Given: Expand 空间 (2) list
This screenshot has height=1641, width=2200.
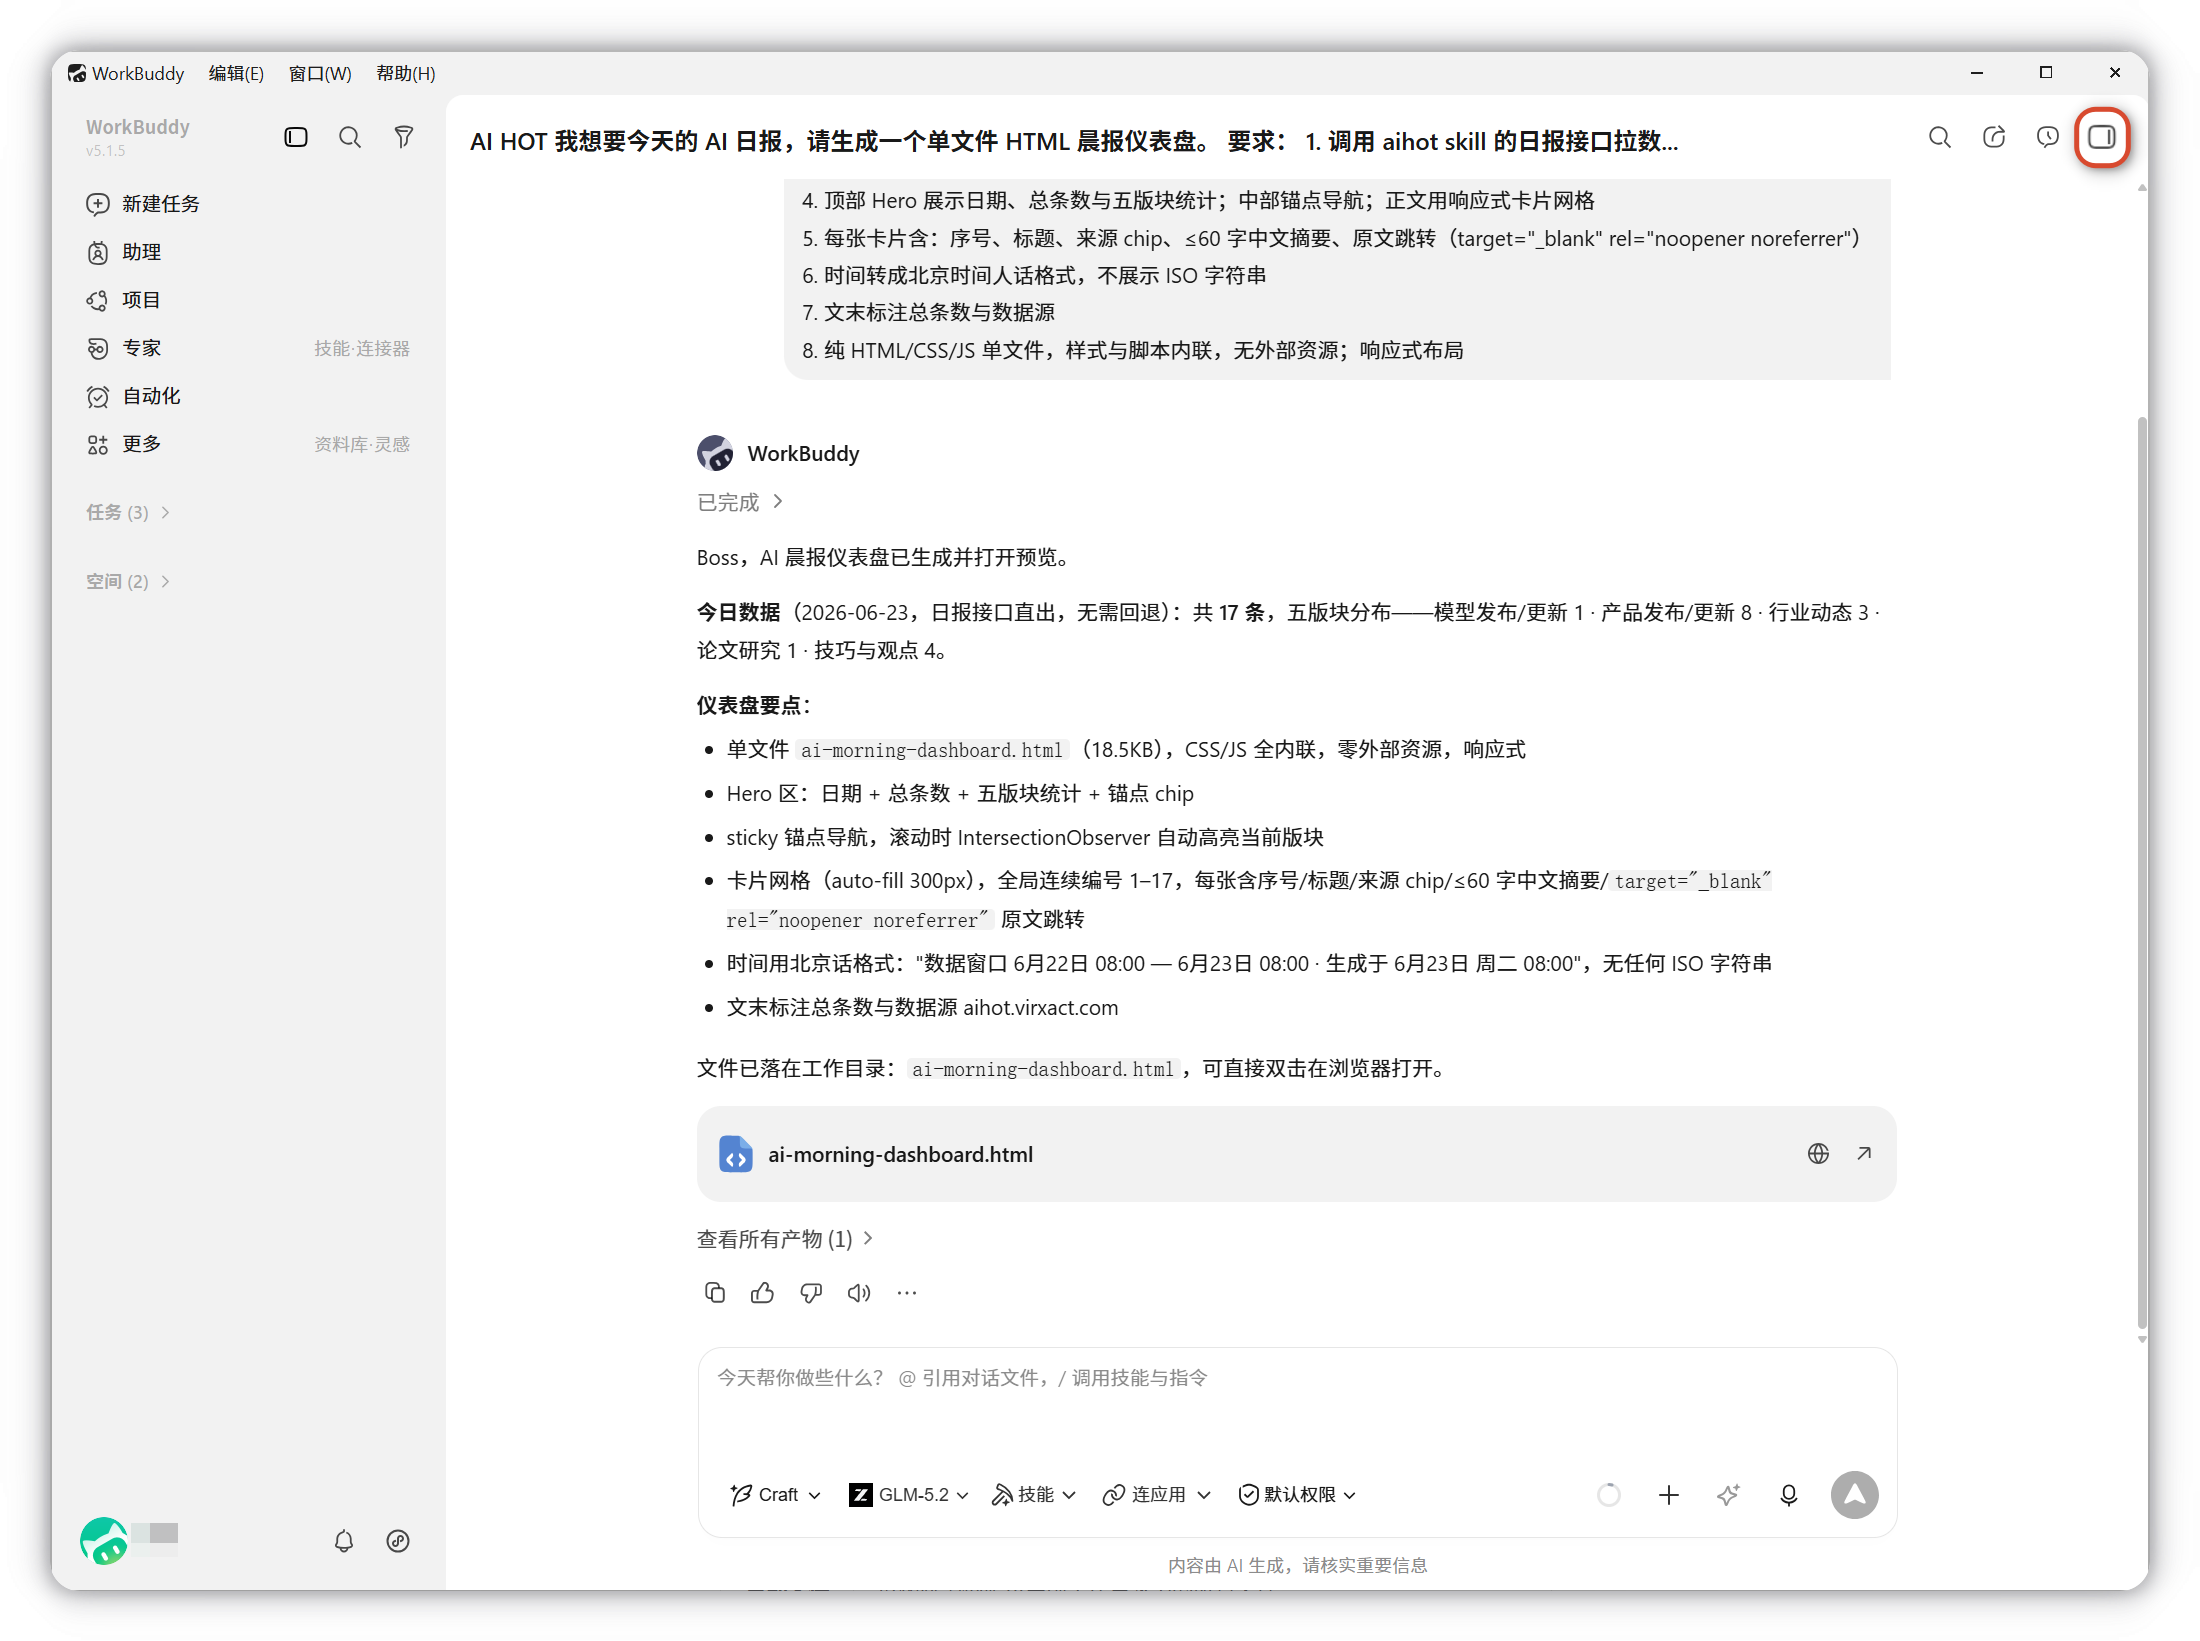Looking at the screenshot, I should (x=128, y=581).
